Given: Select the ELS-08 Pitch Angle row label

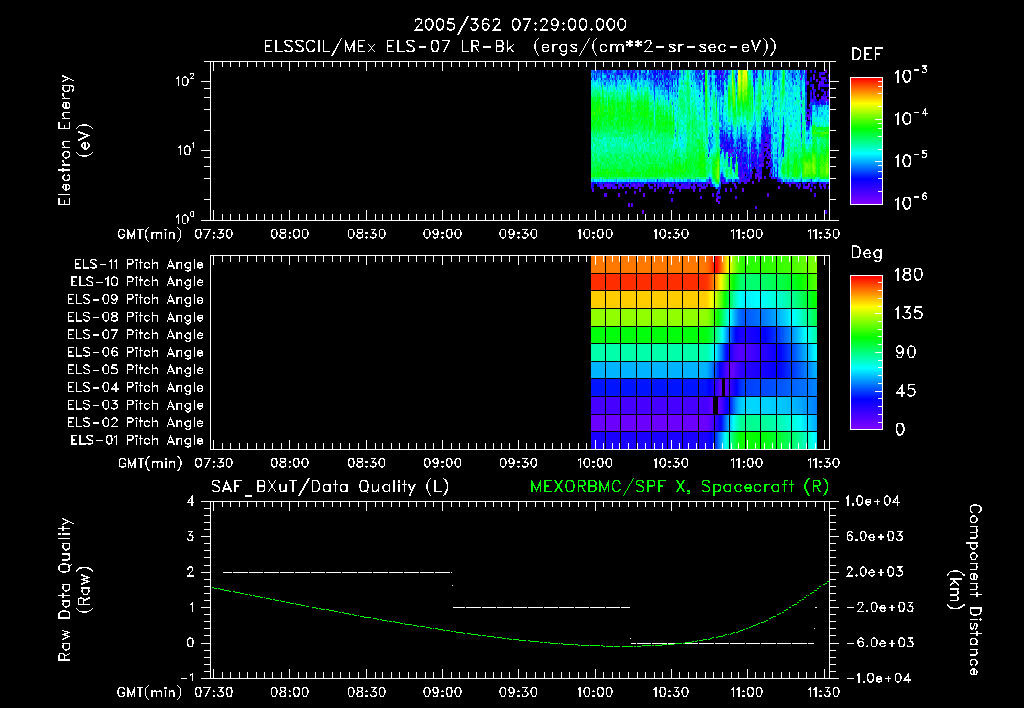Looking at the screenshot, I should 135,317.
